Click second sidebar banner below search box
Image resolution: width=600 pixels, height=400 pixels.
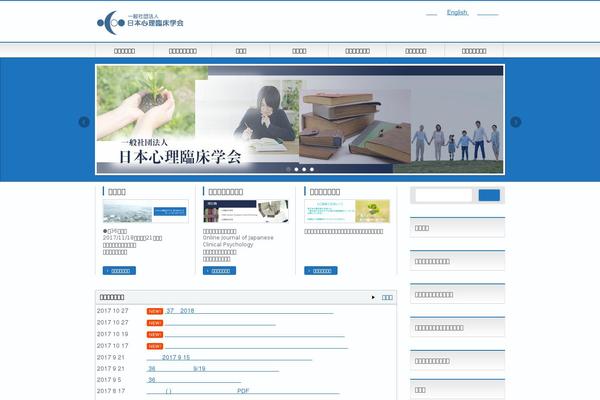[x=457, y=261]
